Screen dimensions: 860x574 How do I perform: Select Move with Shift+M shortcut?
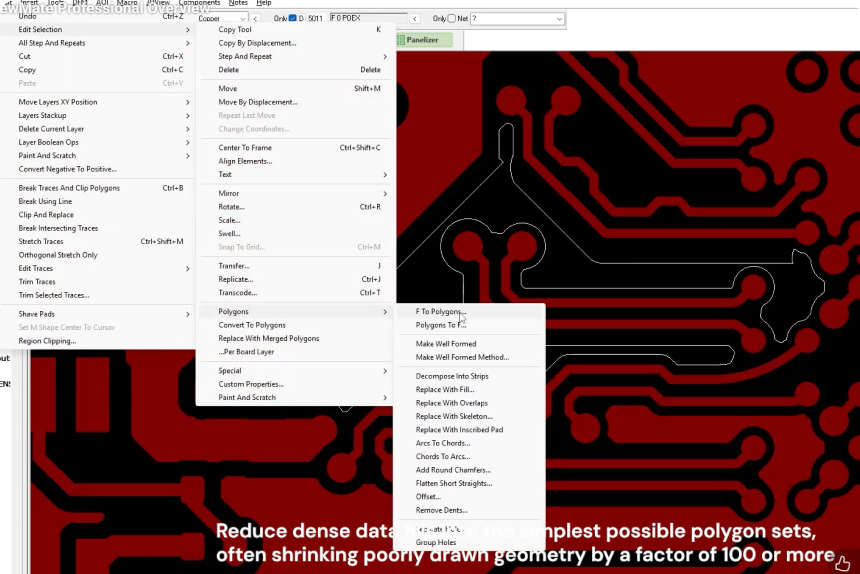point(295,89)
